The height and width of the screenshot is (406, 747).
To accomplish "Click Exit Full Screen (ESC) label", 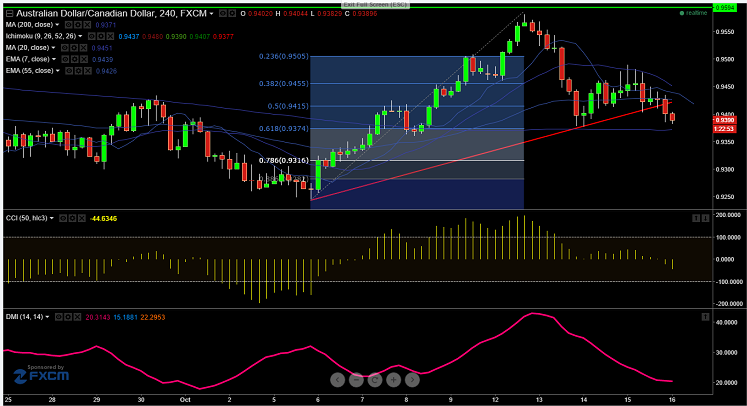I will 375,4.
